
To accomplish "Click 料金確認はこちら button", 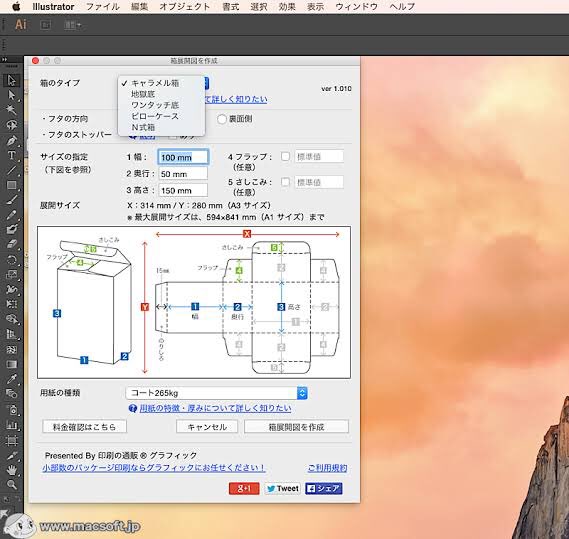I will [85, 427].
